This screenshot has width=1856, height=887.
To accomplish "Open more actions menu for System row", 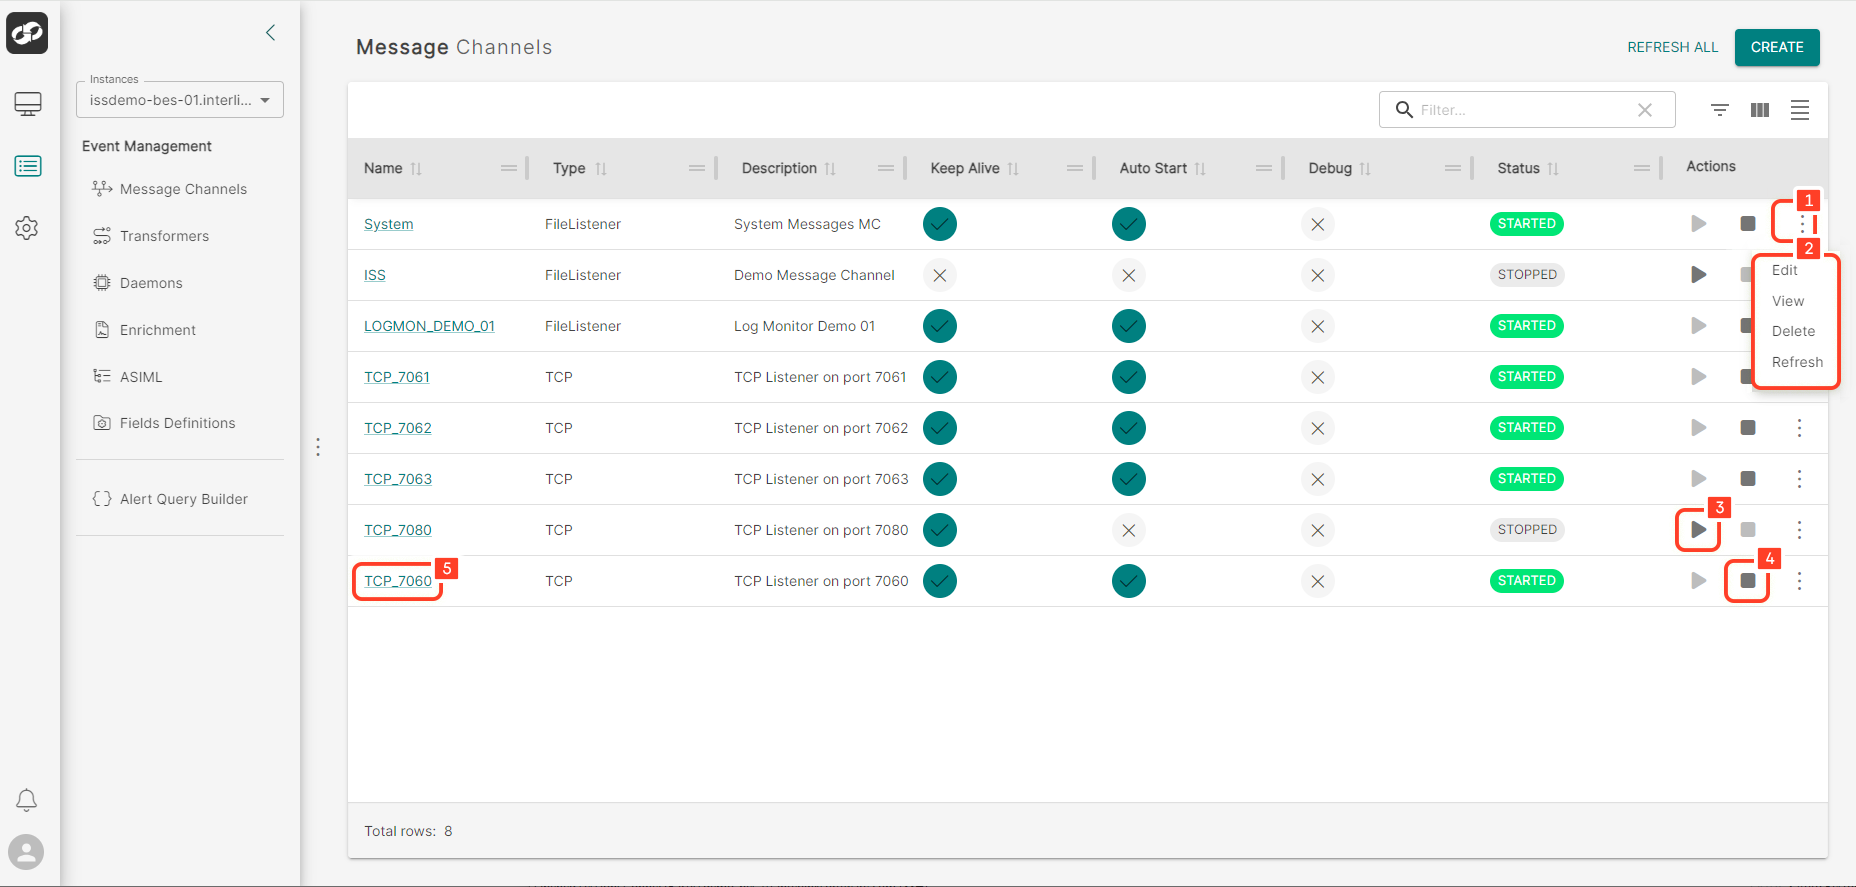I will (1802, 223).
